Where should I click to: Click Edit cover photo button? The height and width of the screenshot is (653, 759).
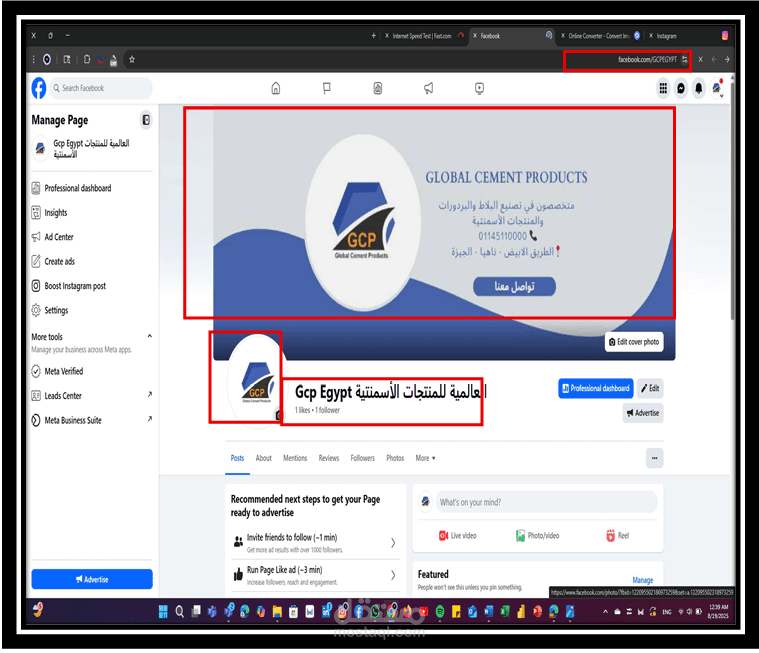tap(634, 342)
